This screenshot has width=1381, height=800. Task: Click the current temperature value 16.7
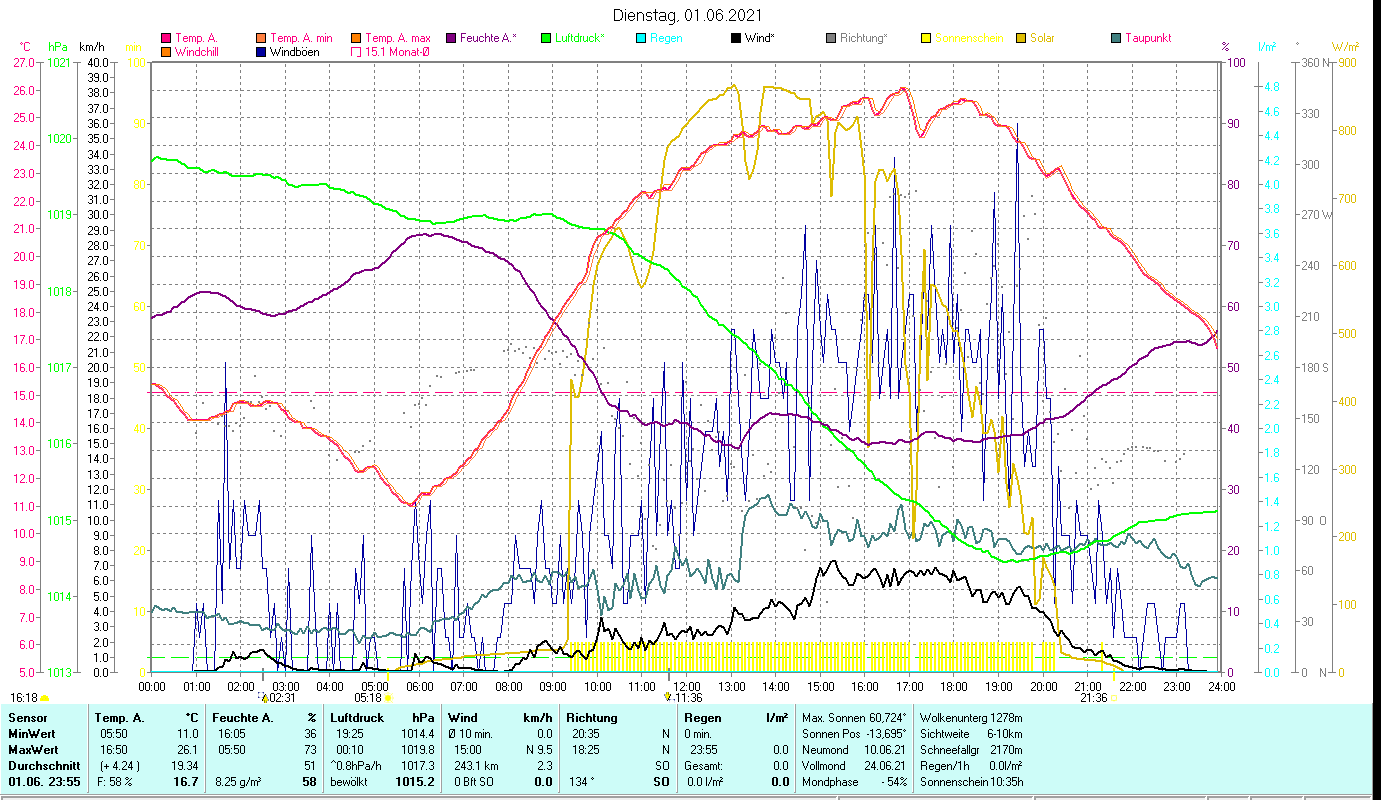[187, 781]
